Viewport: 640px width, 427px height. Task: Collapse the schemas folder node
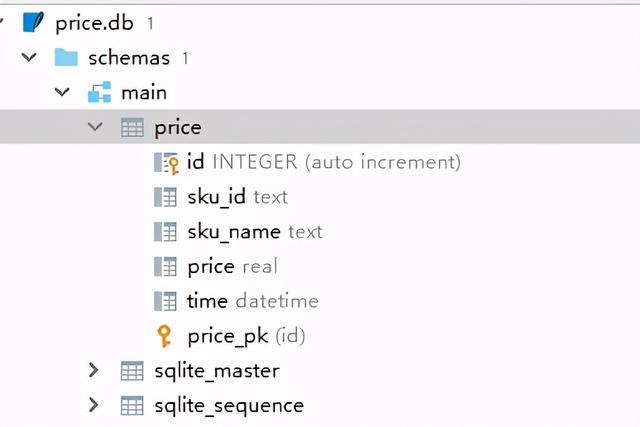click(x=29, y=57)
